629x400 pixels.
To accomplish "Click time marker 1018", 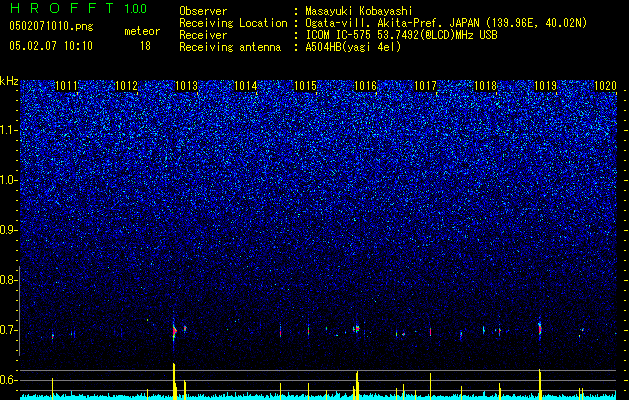I will click(x=485, y=86).
